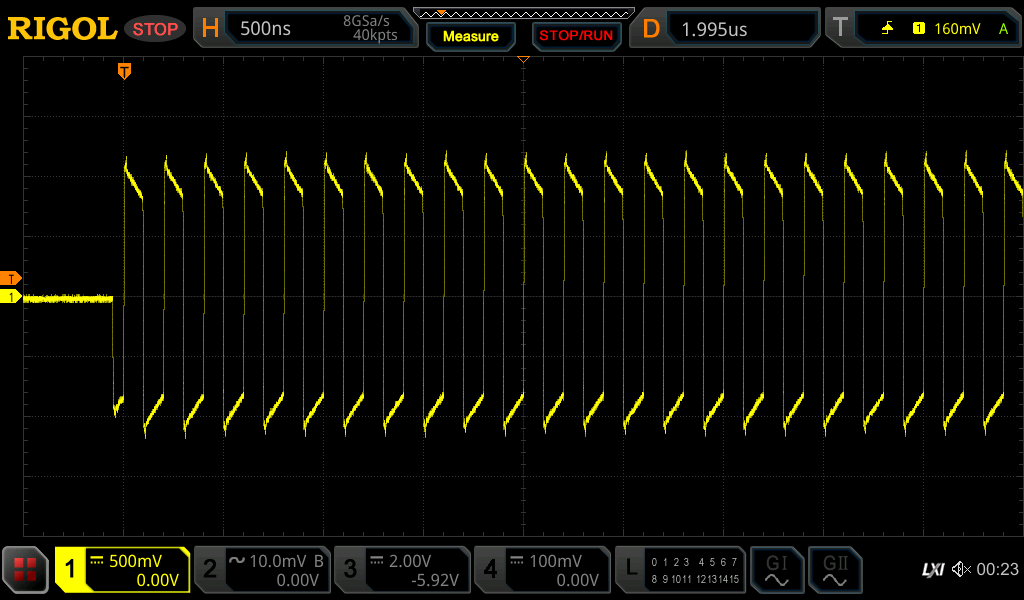Viewport: 1024px width, 600px height.
Task: Open the red grid function menu icon
Action: click(x=25, y=570)
